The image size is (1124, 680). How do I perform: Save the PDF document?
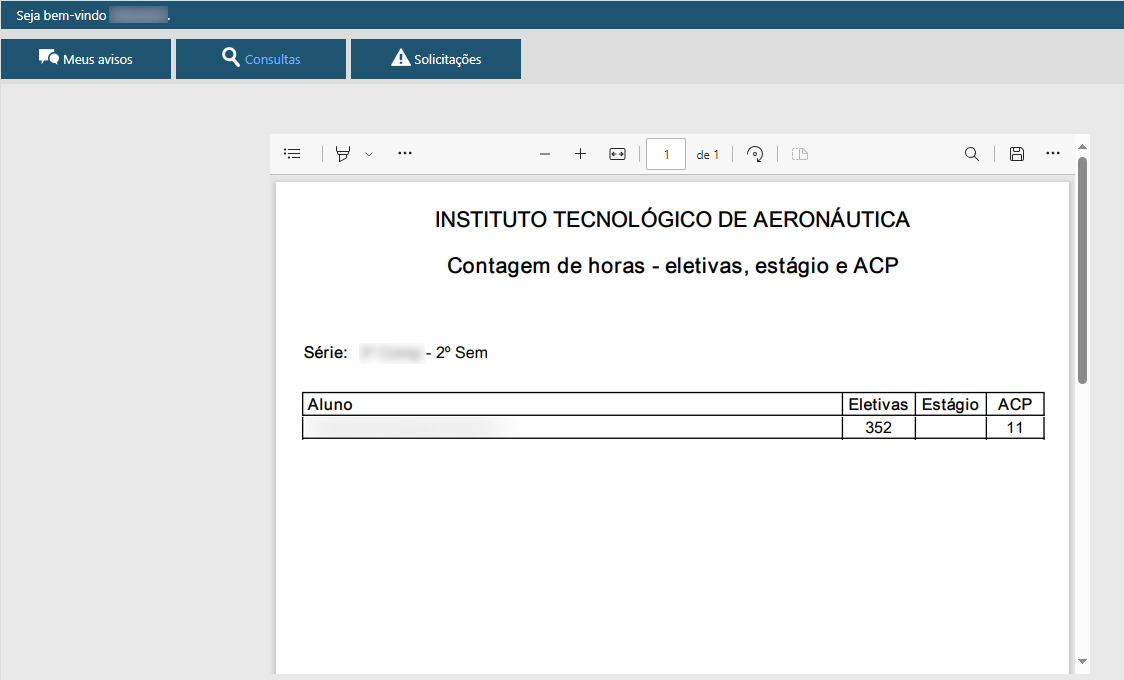point(1016,154)
